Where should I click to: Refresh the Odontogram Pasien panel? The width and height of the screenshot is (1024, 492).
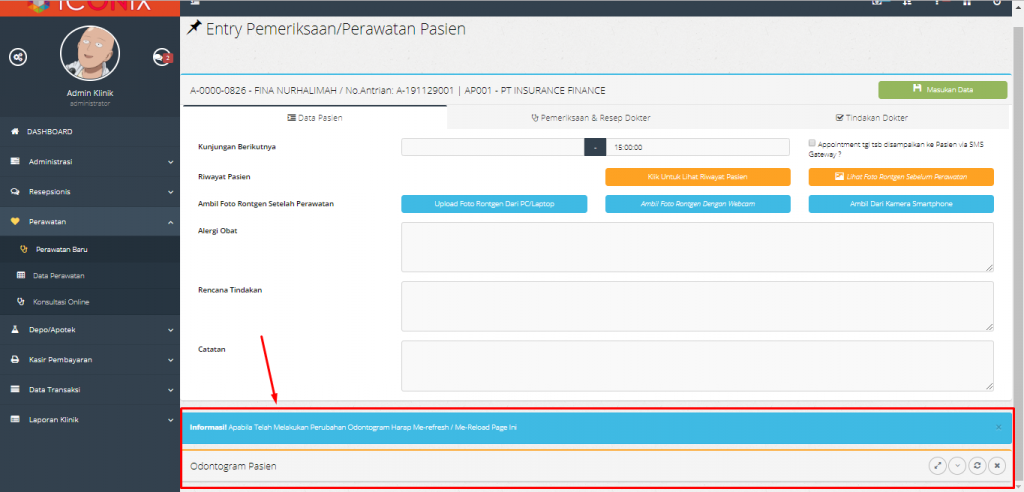coord(977,466)
